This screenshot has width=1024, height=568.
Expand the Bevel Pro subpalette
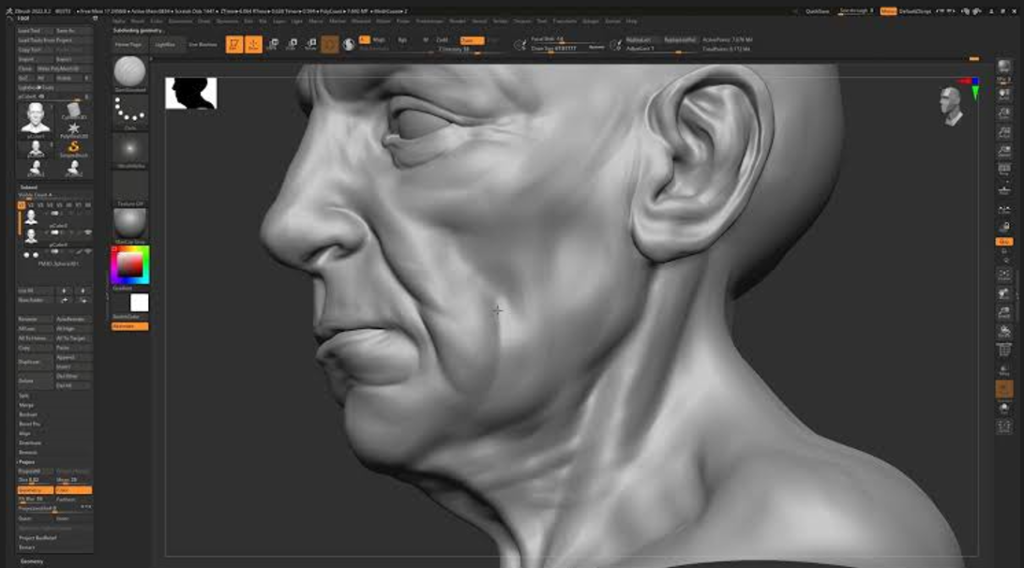(29, 424)
